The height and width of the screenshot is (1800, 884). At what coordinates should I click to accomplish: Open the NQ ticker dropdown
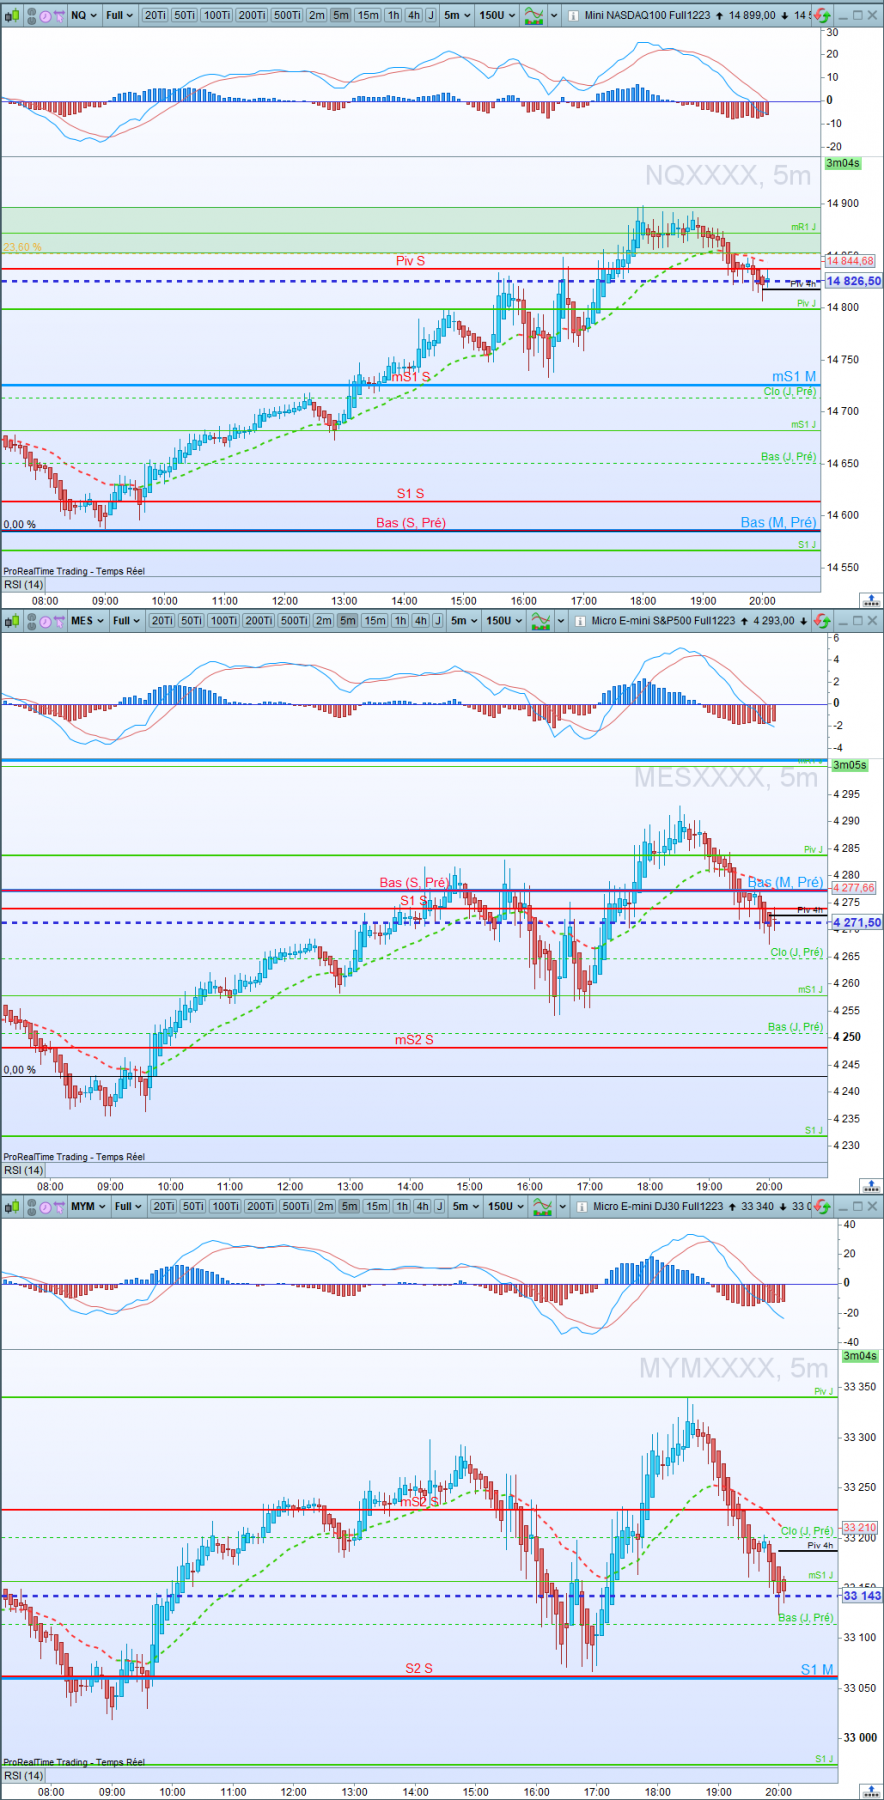click(x=83, y=15)
